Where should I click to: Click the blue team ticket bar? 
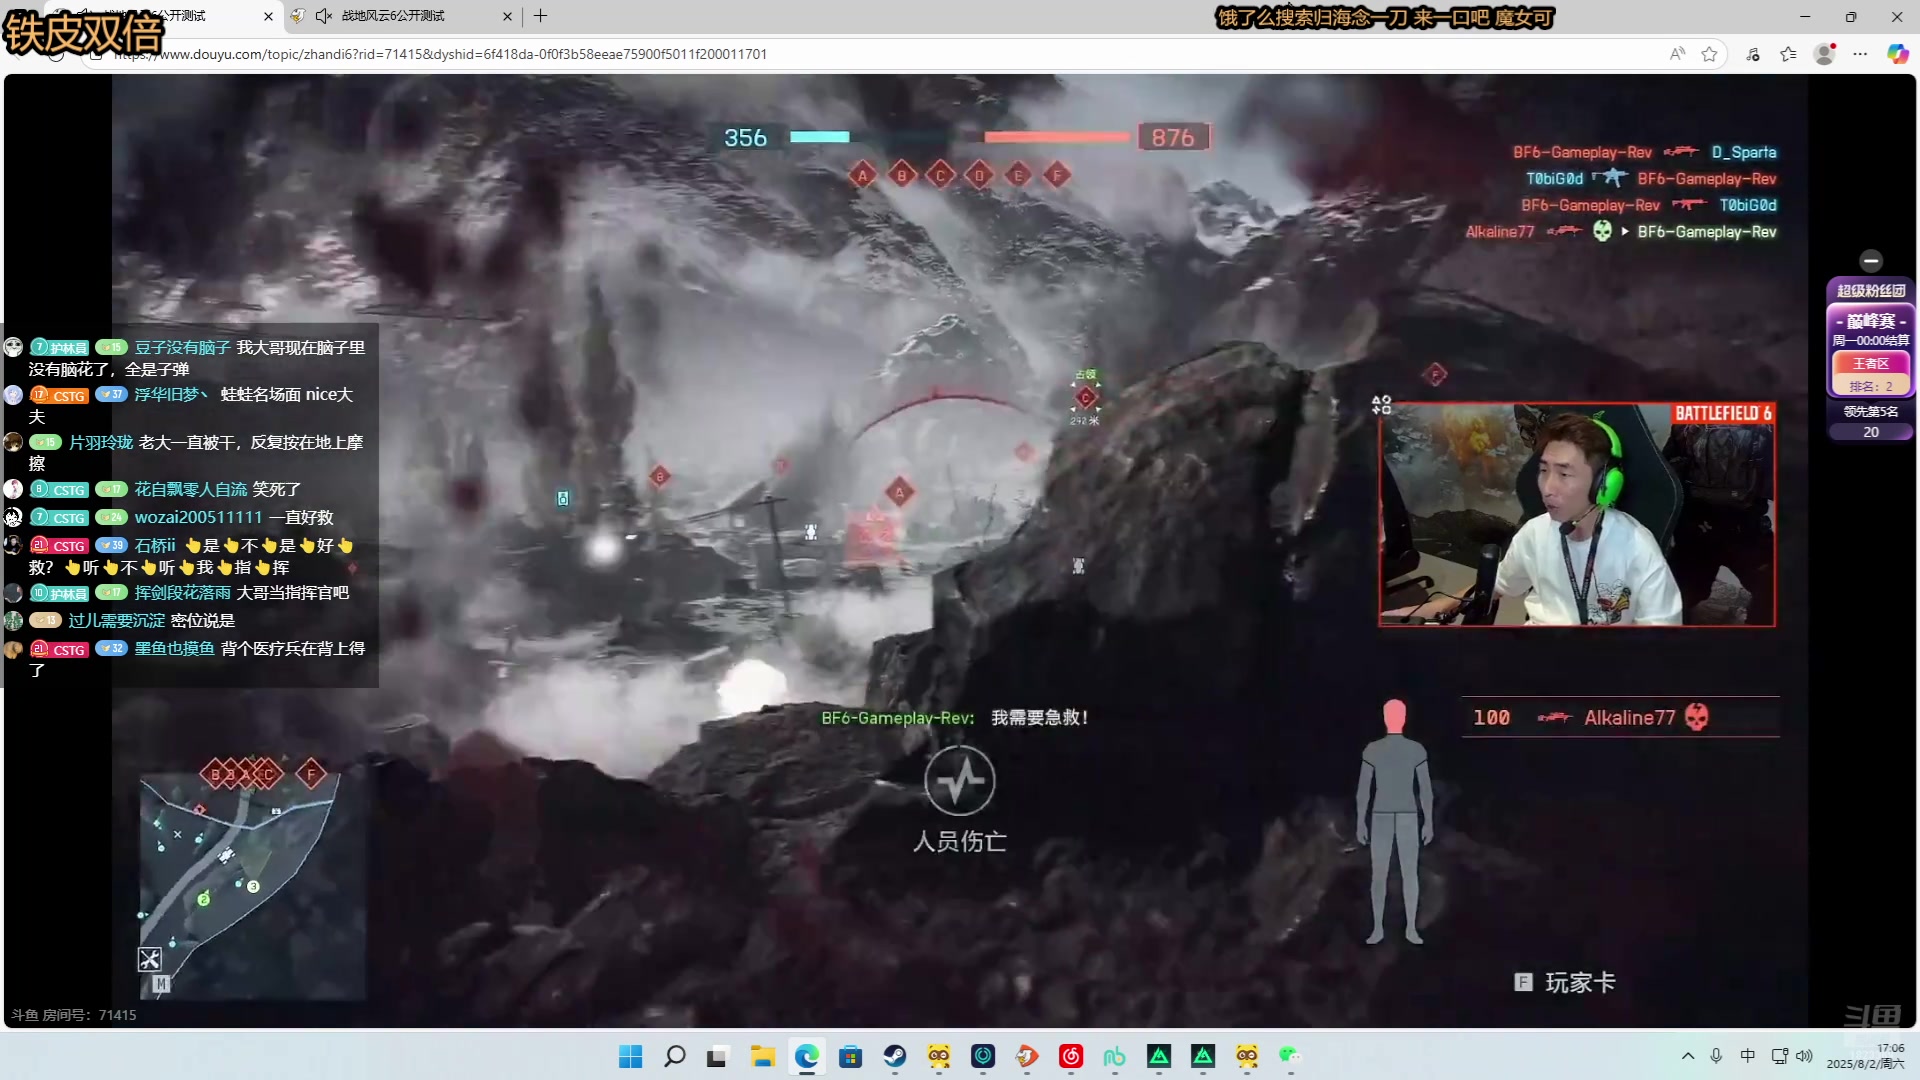coord(820,137)
